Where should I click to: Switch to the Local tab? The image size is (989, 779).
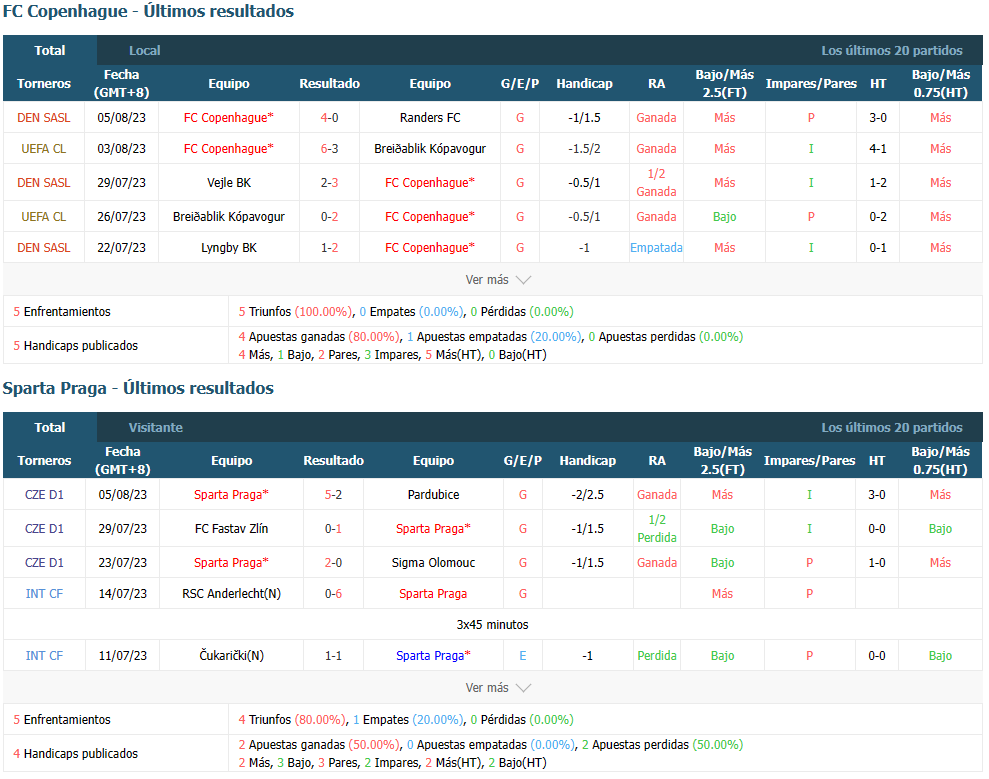(144, 50)
